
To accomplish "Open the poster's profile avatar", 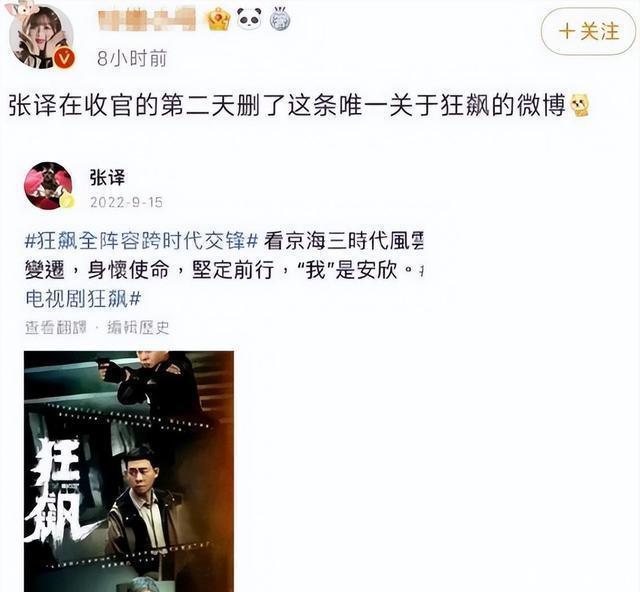I will 41,37.
